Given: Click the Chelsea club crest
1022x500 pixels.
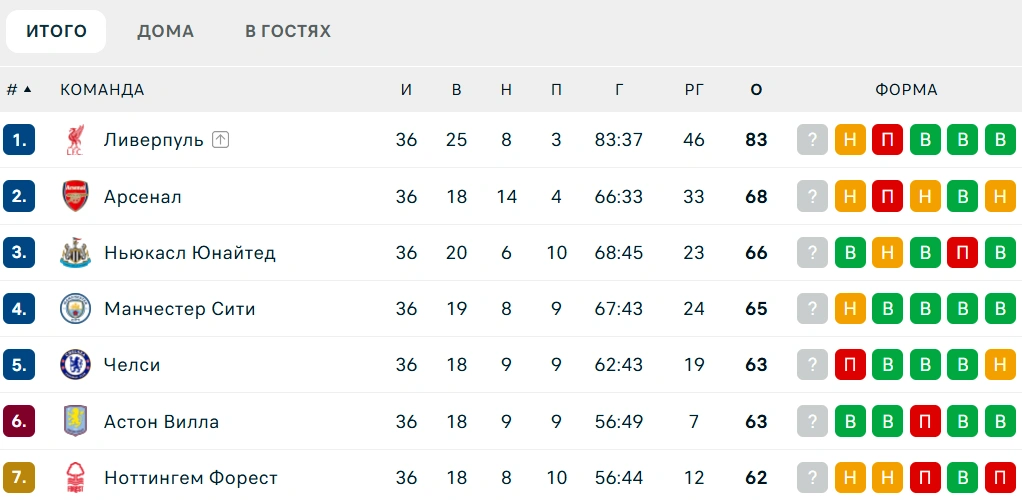Looking at the screenshot, I should coord(75,364).
